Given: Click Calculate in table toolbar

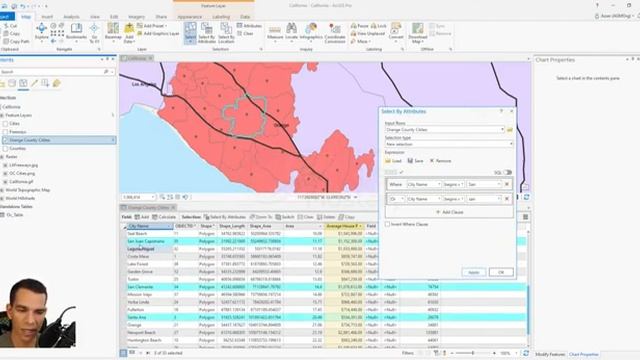Looking at the screenshot, I should pos(164,217).
